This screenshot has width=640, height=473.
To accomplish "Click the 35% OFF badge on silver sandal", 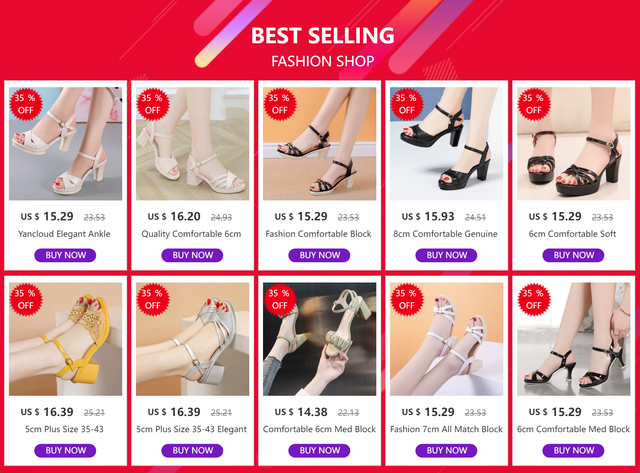I will (153, 300).
